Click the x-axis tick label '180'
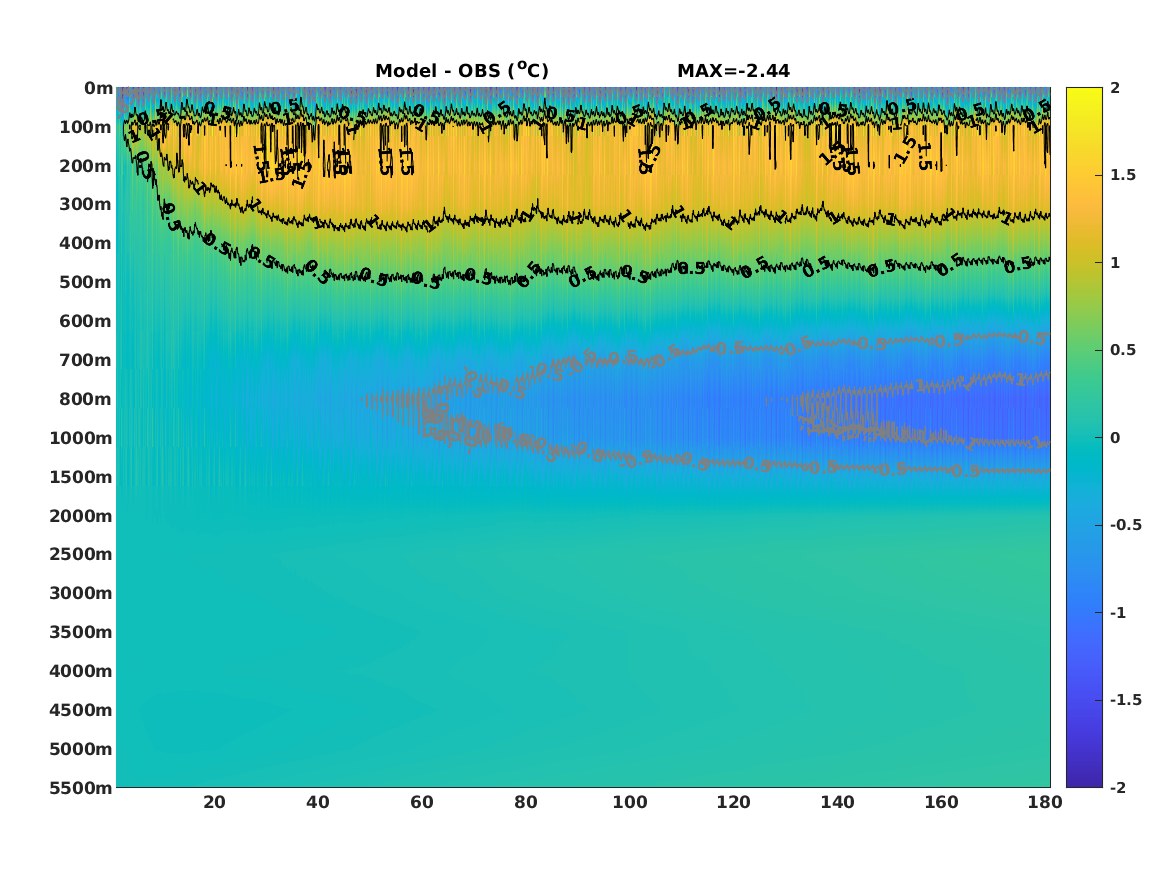1167x875 pixels. coord(1046,802)
